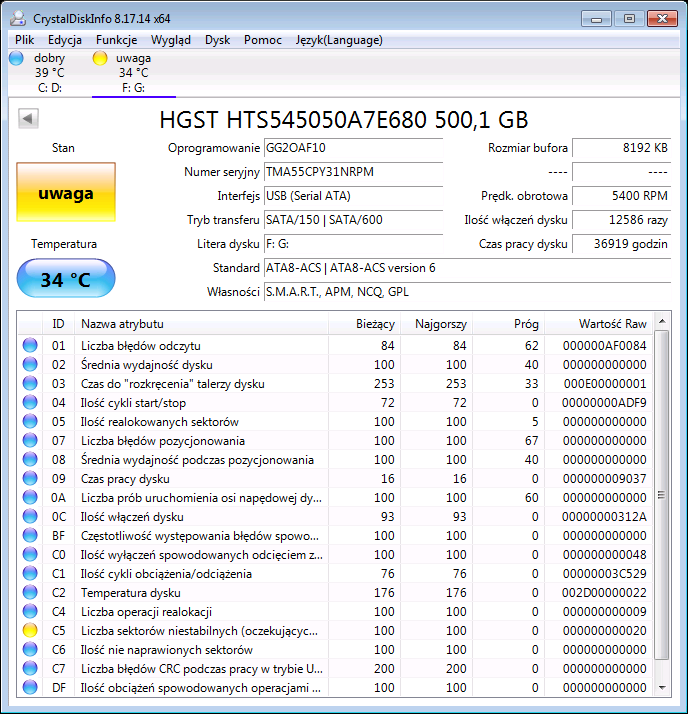Click status orb for attribute 04 start/stop
Viewport: 688px width, 714px height.
pos(30,402)
